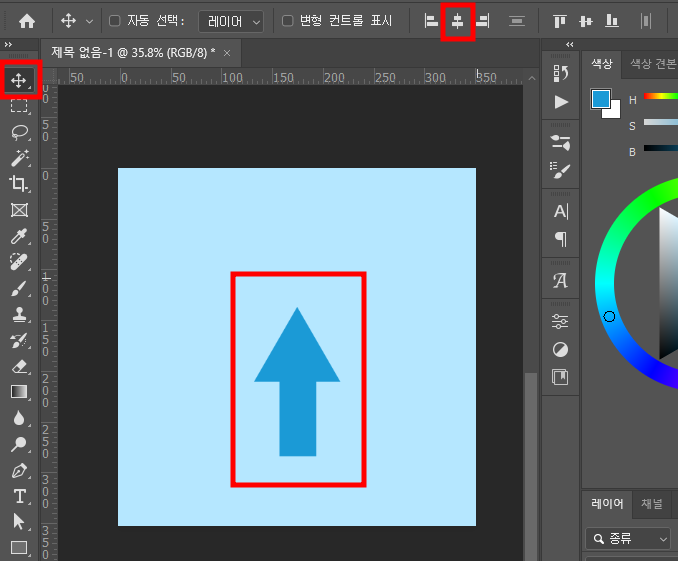Image resolution: width=678 pixels, height=561 pixels.
Task: Enable the 변형 컨트롤 표시 checkbox
Action: [288, 21]
